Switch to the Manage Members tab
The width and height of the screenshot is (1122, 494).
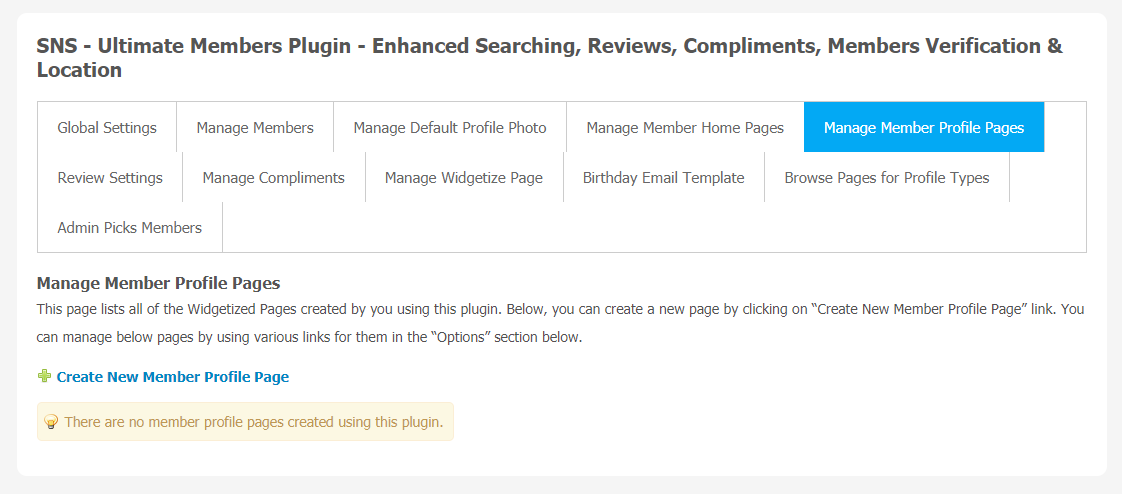pyautogui.click(x=255, y=127)
